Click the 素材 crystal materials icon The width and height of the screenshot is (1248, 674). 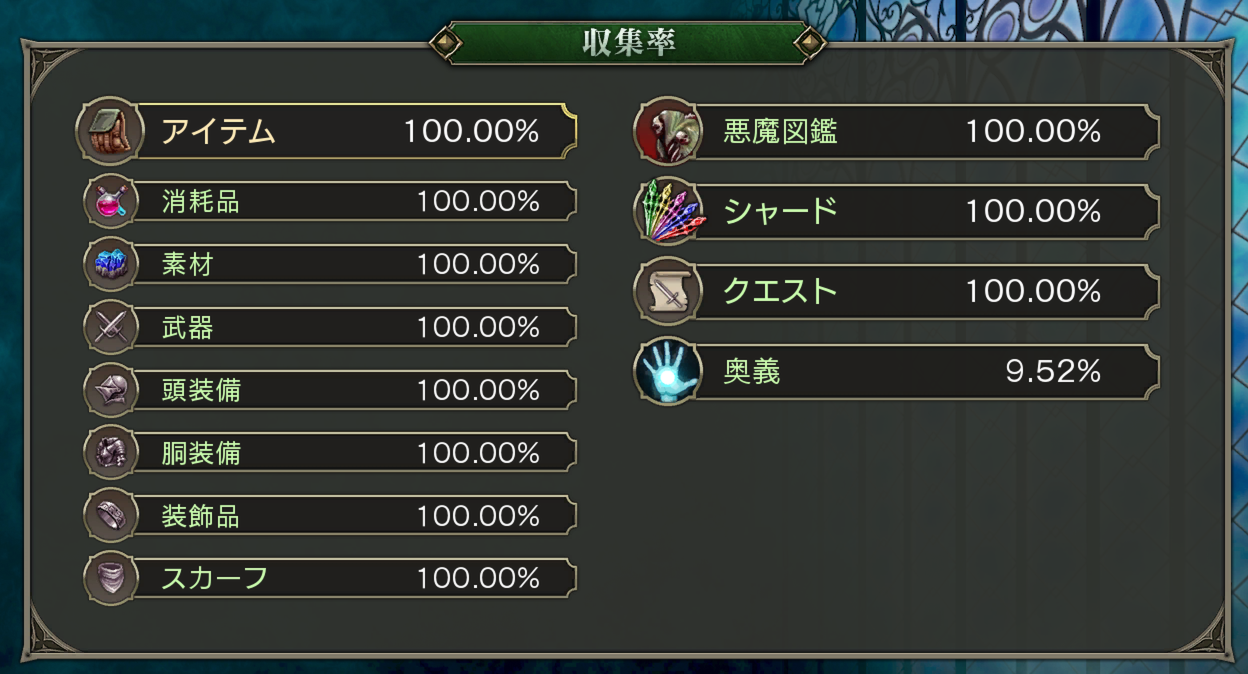(110, 263)
